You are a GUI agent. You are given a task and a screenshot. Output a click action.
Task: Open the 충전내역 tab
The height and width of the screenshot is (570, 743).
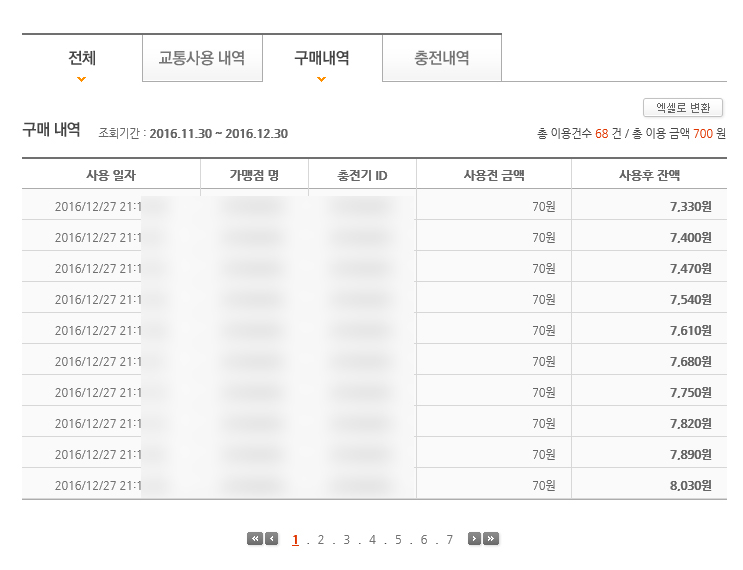[x=442, y=58]
